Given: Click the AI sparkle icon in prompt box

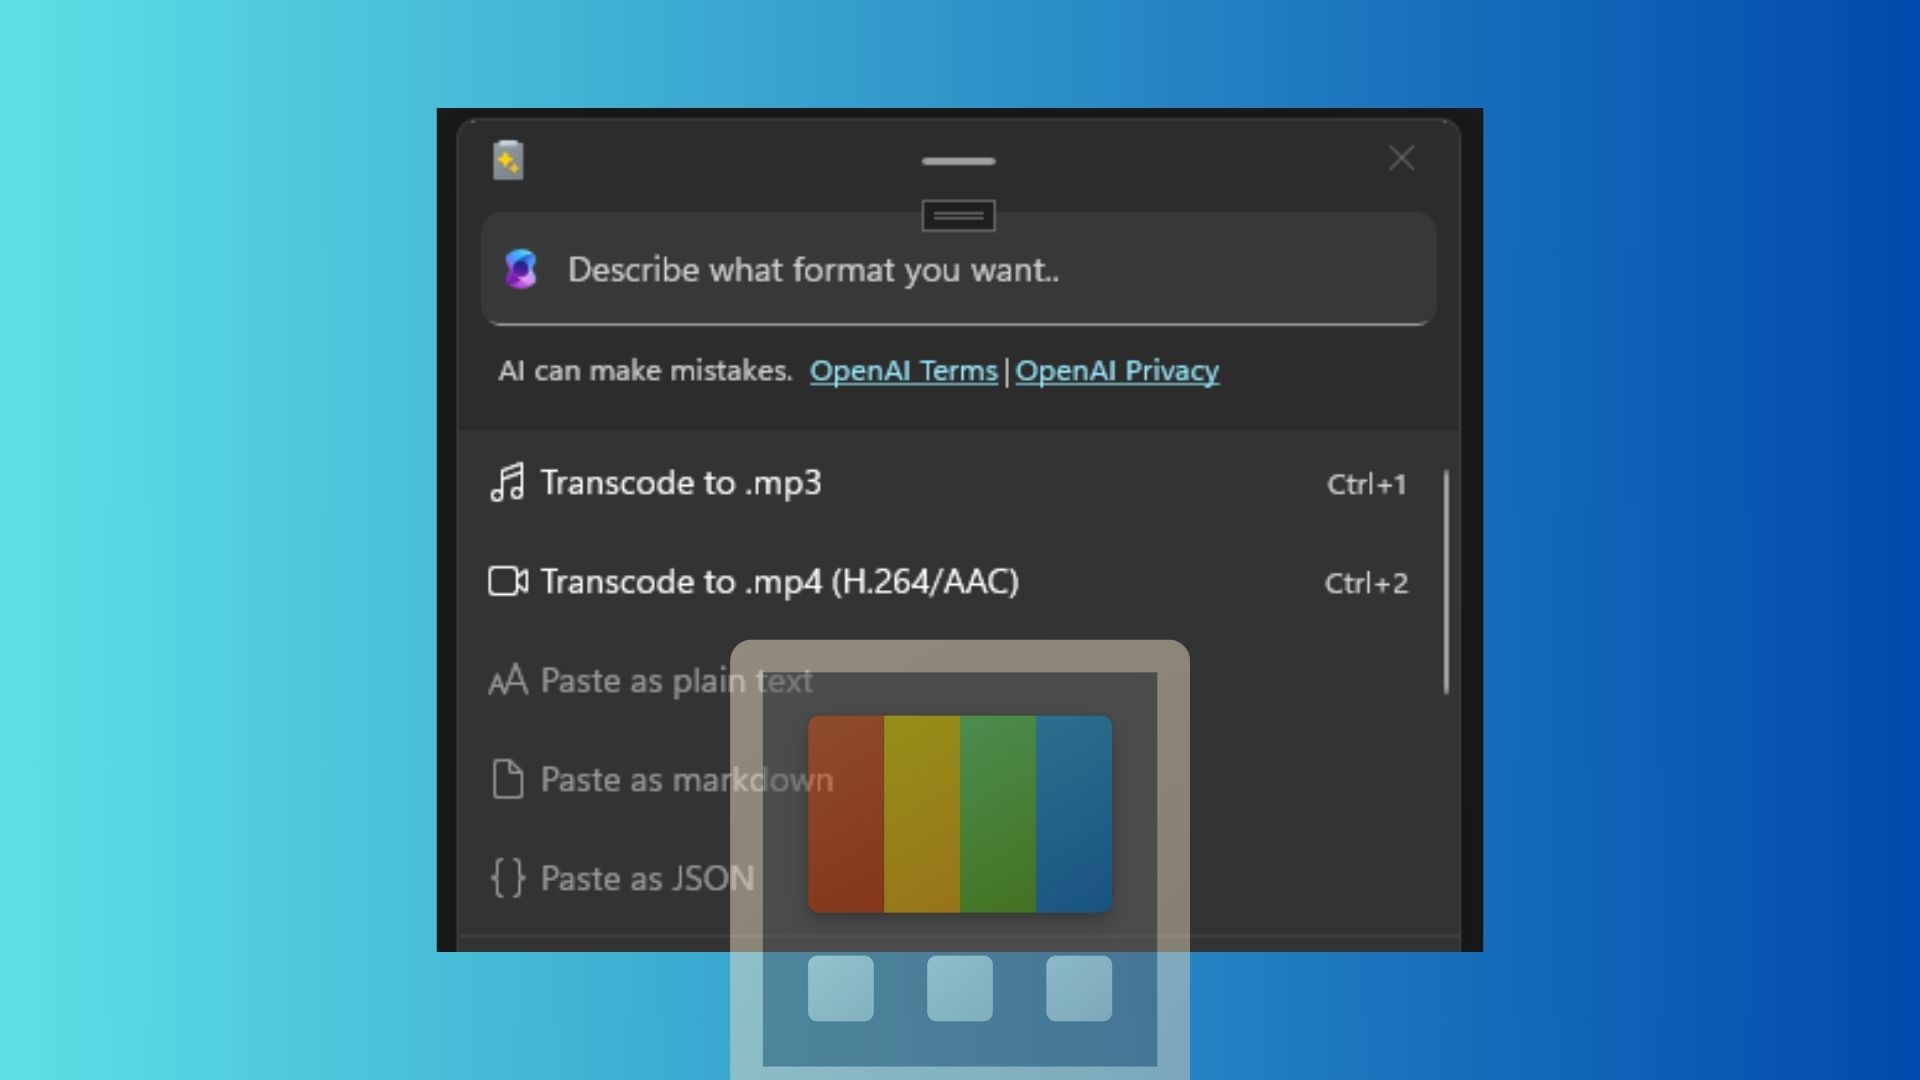Looking at the screenshot, I should [521, 269].
